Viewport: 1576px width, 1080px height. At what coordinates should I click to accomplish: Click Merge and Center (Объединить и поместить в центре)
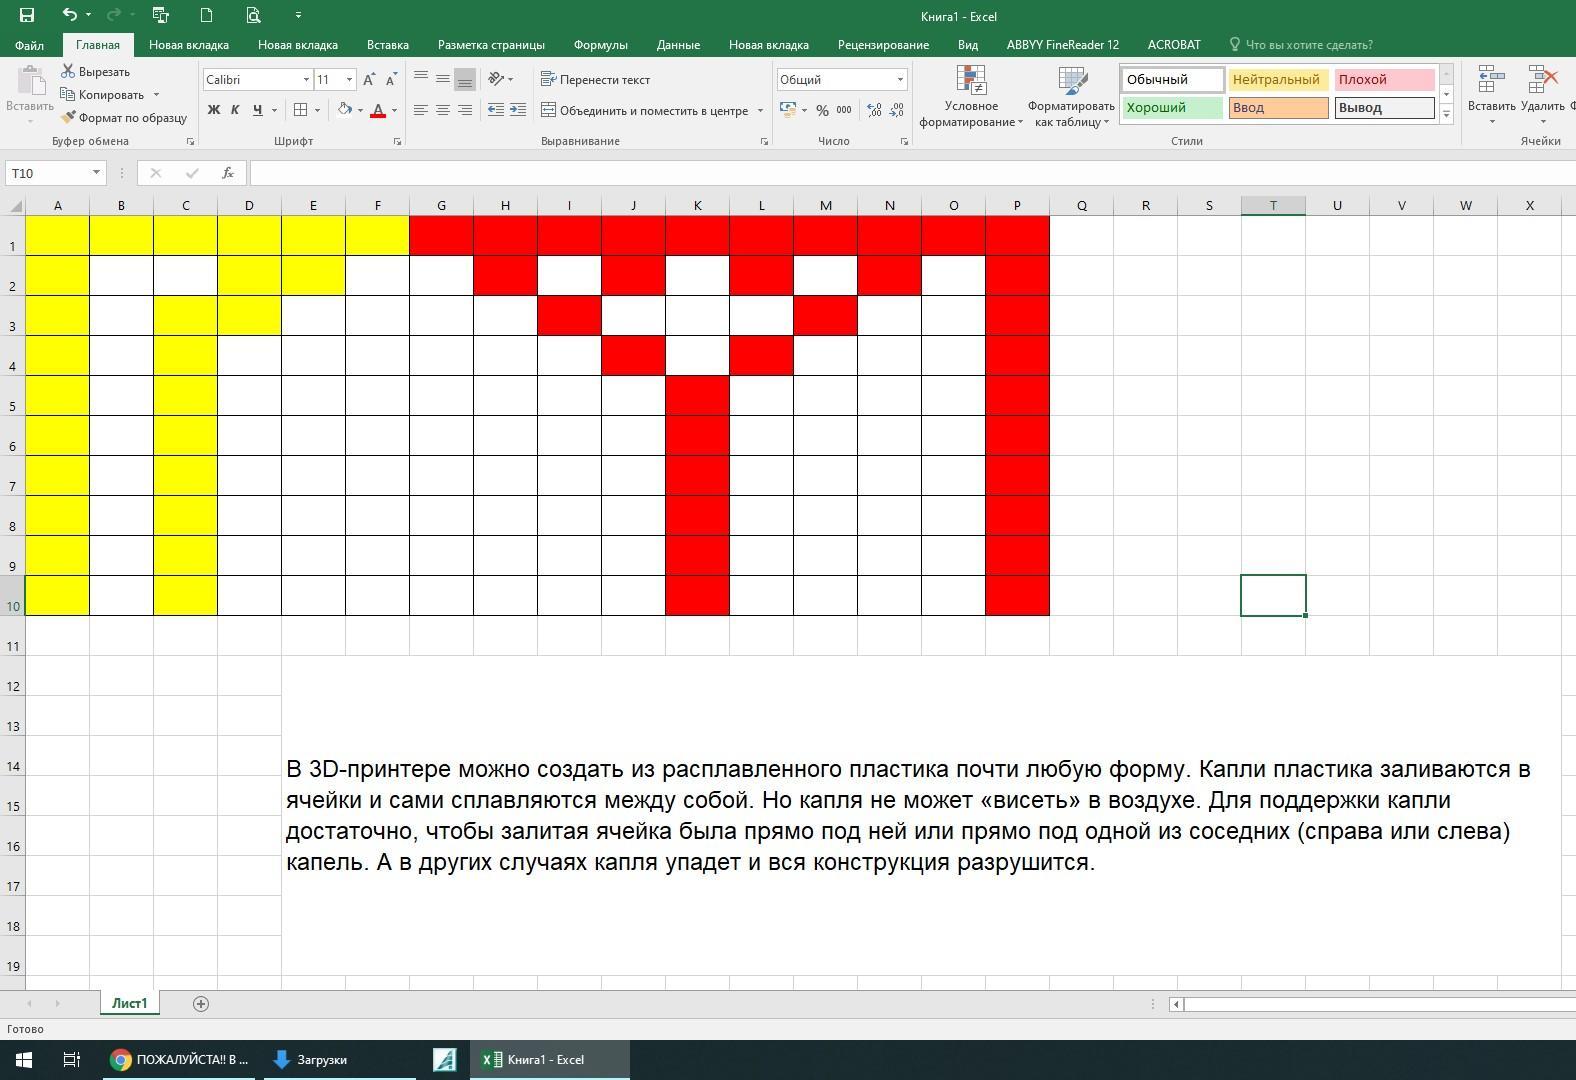645,111
